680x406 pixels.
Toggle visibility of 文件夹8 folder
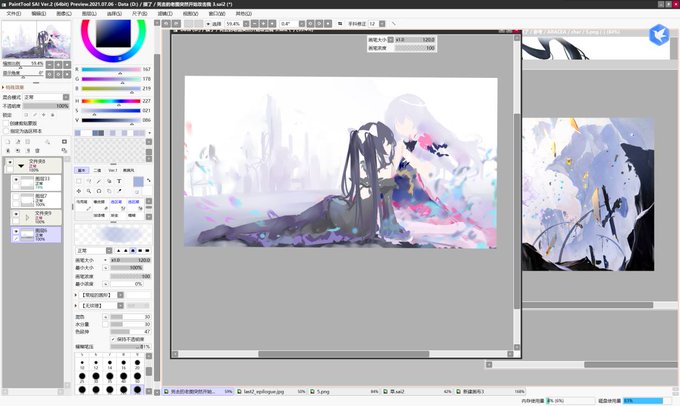pos(10,162)
